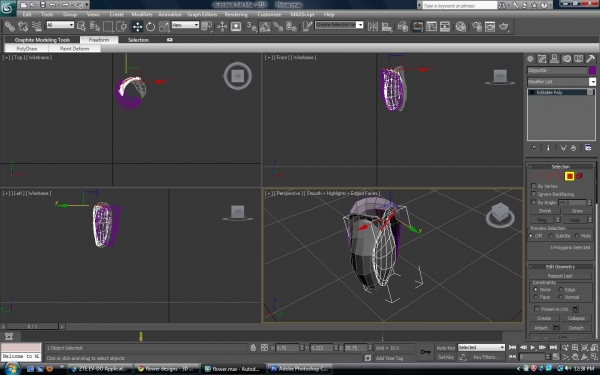The width and height of the screenshot is (600, 375).
Task: Open the Modifiers menu
Action: coord(142,15)
